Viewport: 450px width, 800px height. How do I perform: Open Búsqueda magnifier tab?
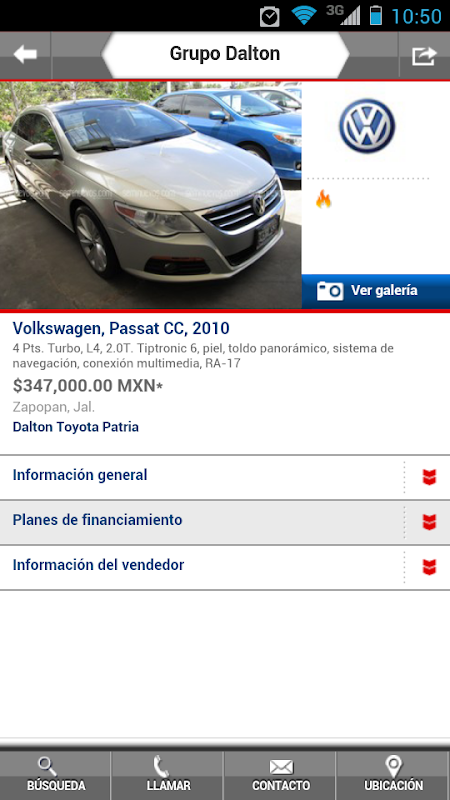(56, 774)
